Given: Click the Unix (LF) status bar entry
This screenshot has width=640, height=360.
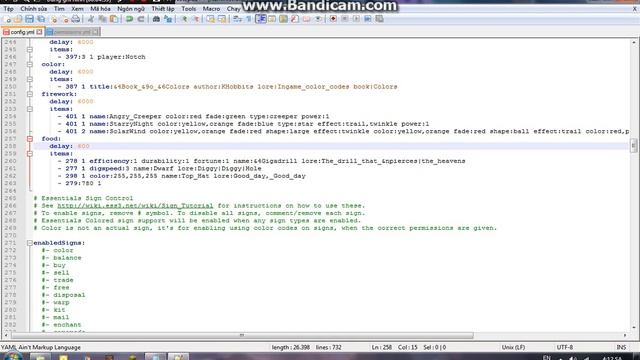Looking at the screenshot, I should [x=513, y=347].
